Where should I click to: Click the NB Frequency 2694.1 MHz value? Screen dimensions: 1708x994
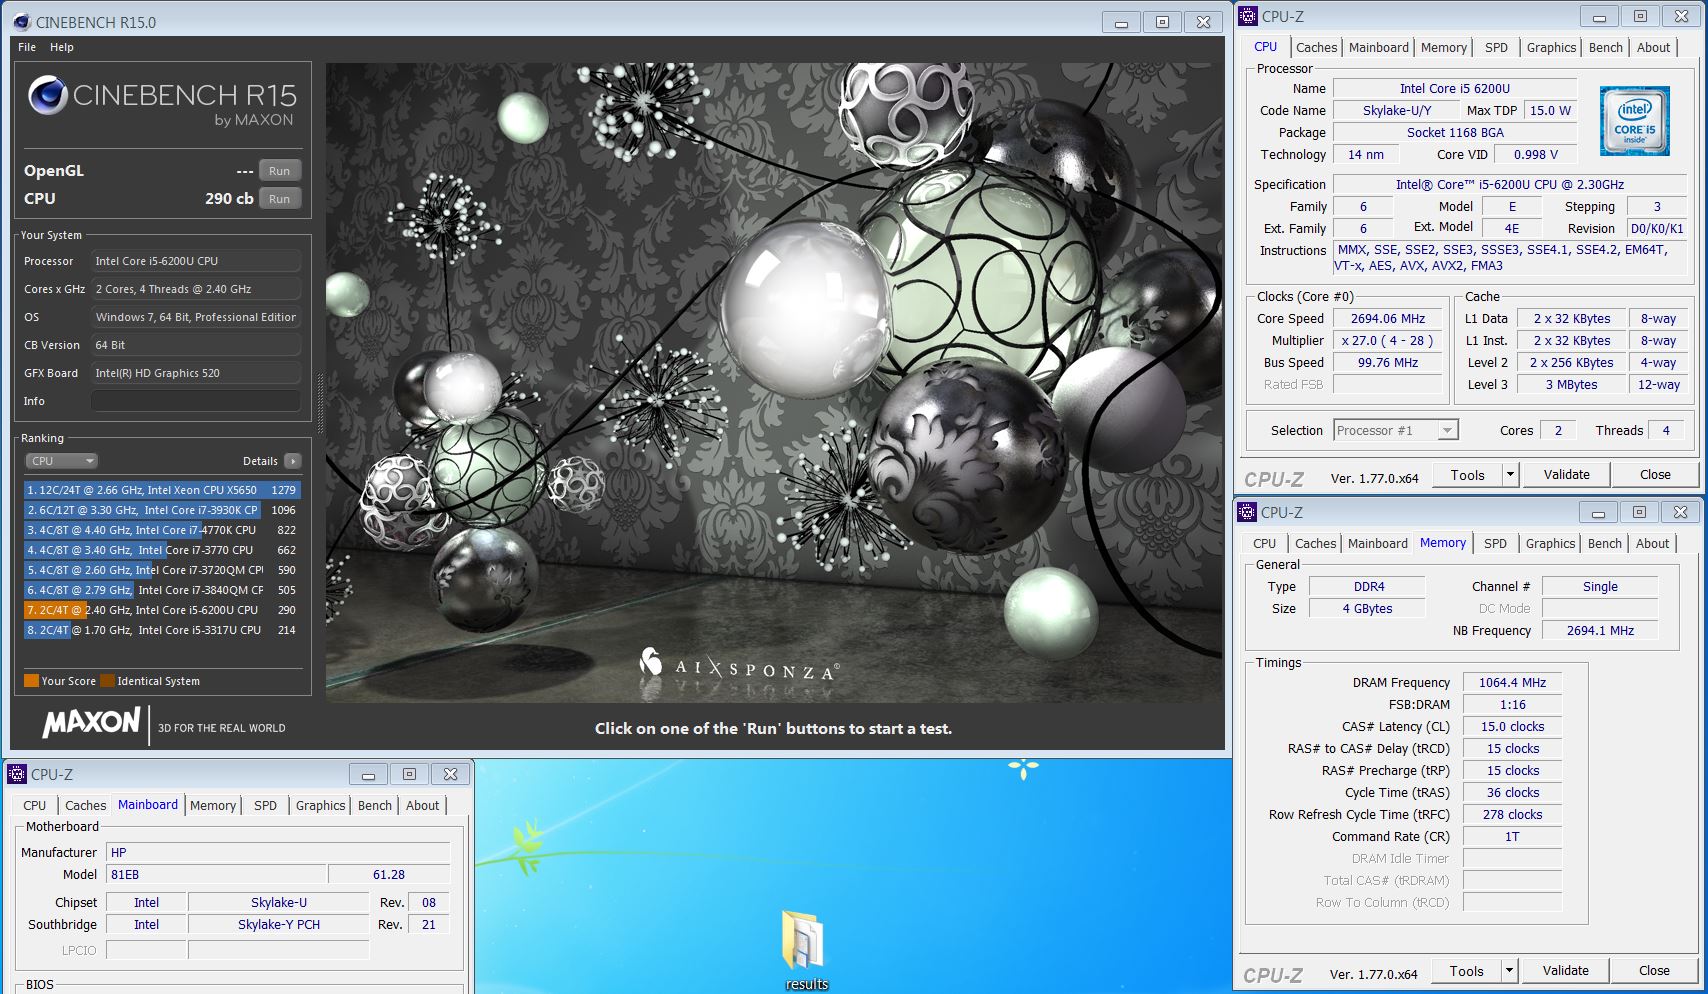click(1600, 631)
